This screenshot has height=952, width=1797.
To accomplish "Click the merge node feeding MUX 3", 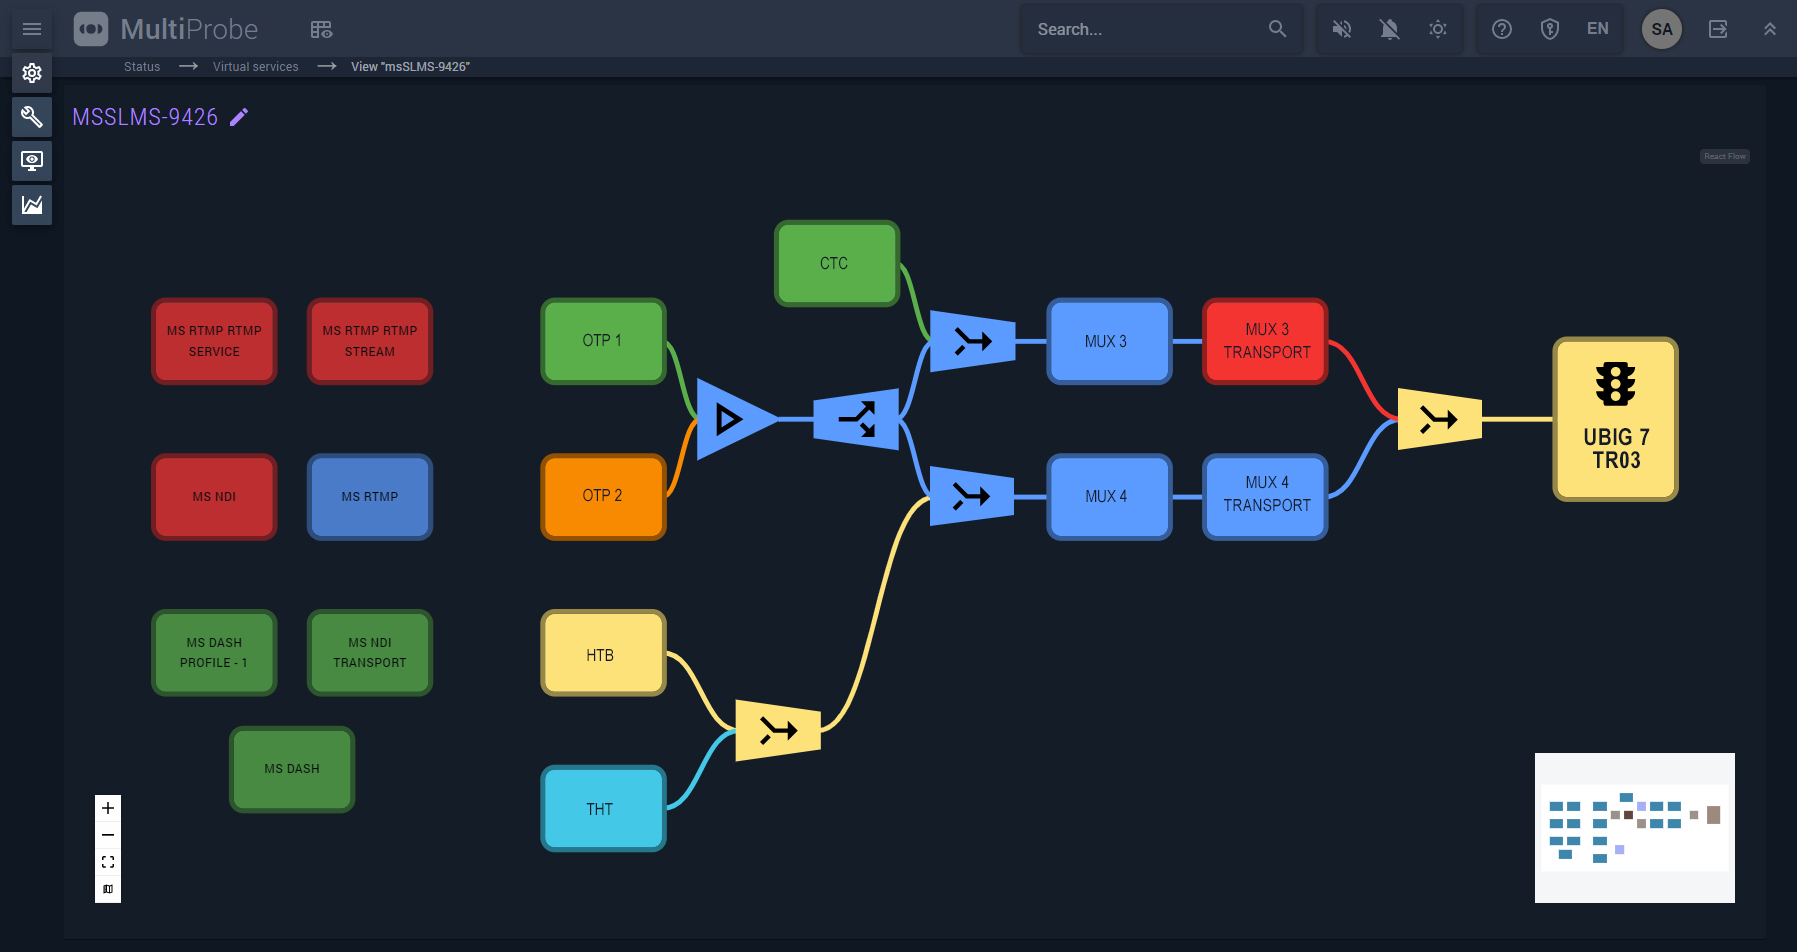I will [973, 341].
